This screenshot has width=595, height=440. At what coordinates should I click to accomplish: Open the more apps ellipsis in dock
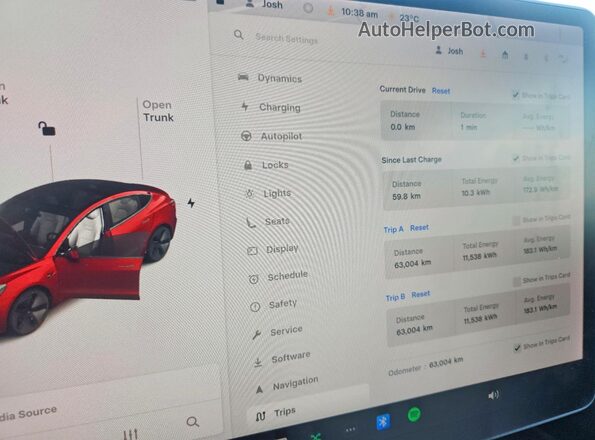tap(351, 429)
